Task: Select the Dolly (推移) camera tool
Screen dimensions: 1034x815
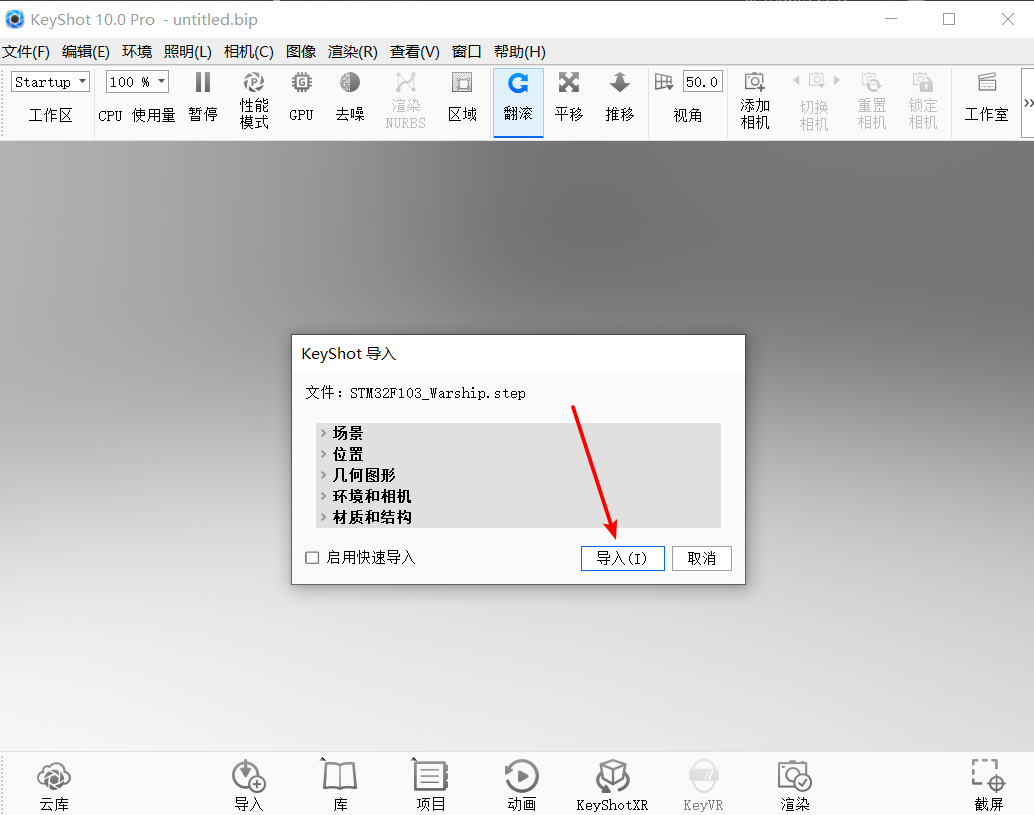Action: click(619, 82)
